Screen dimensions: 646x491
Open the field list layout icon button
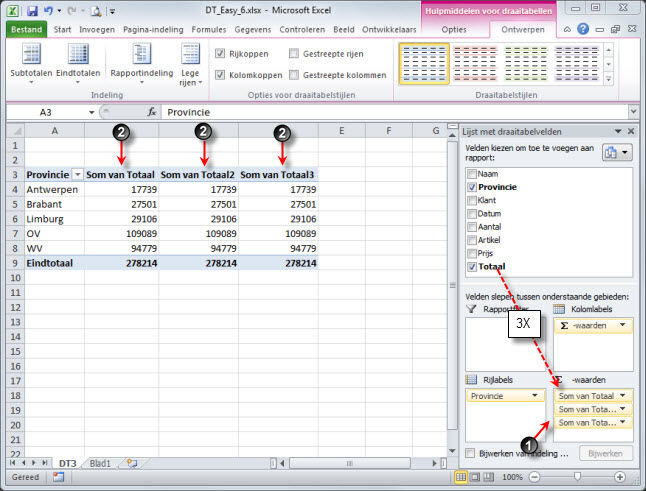click(617, 152)
